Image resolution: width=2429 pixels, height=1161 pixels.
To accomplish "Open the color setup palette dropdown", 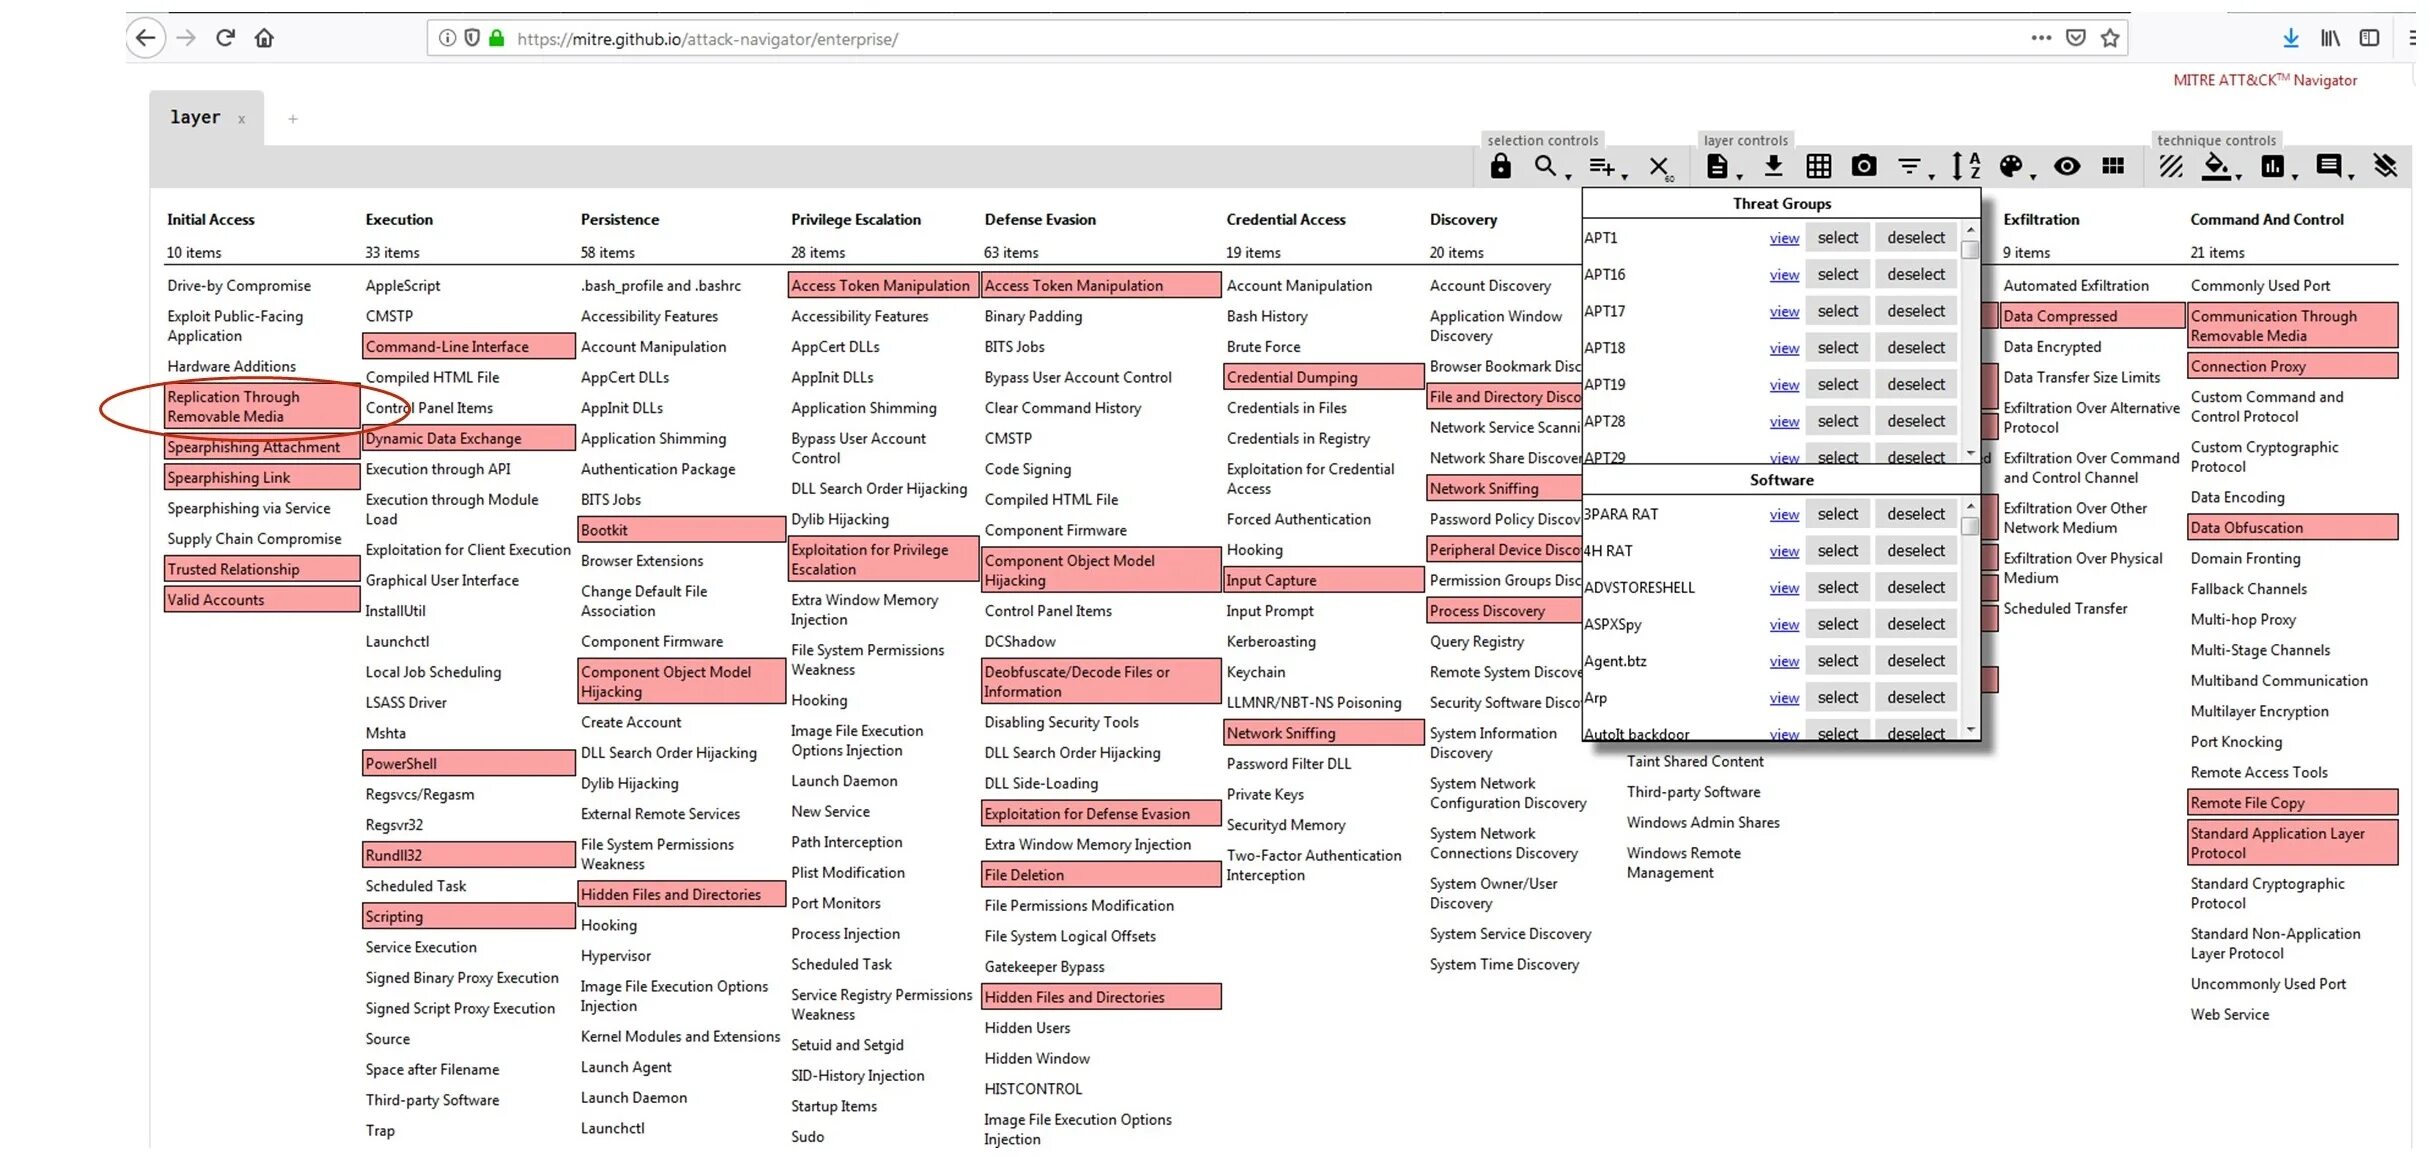I will click(2011, 167).
